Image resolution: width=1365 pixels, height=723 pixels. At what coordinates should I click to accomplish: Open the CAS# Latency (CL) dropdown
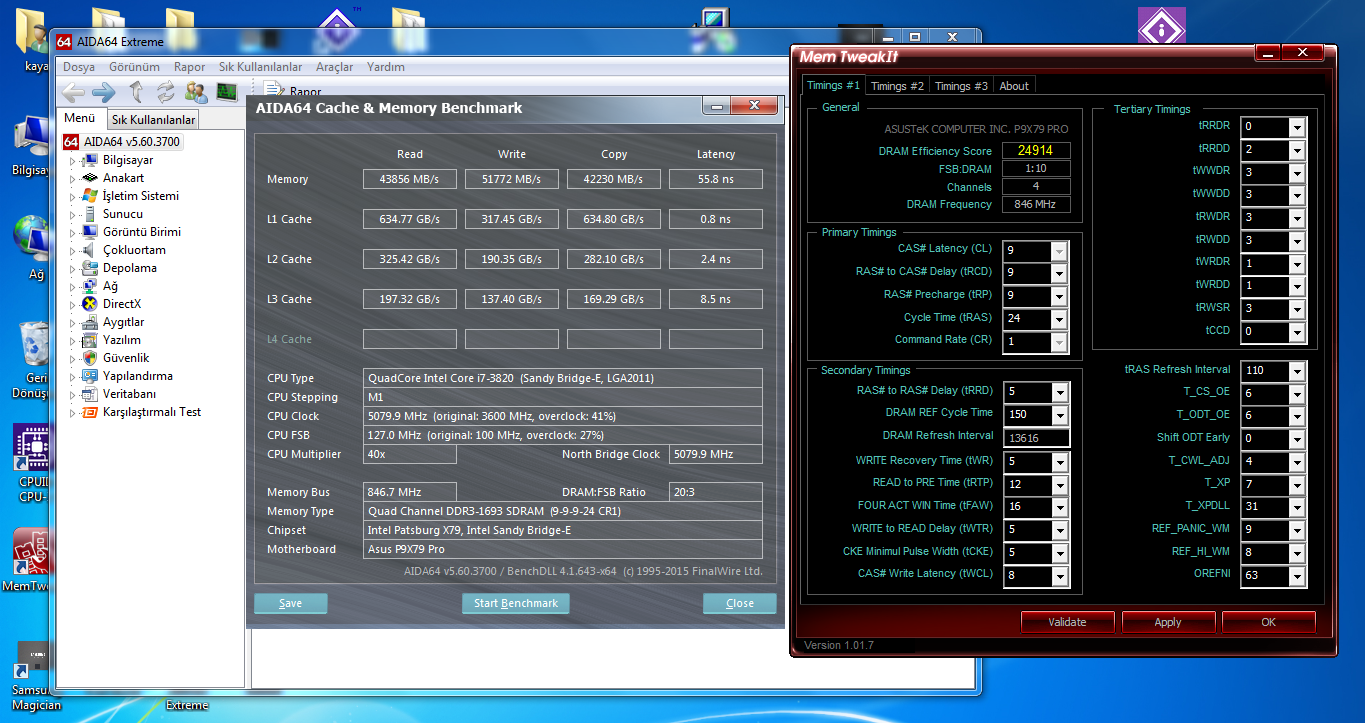tap(1059, 250)
